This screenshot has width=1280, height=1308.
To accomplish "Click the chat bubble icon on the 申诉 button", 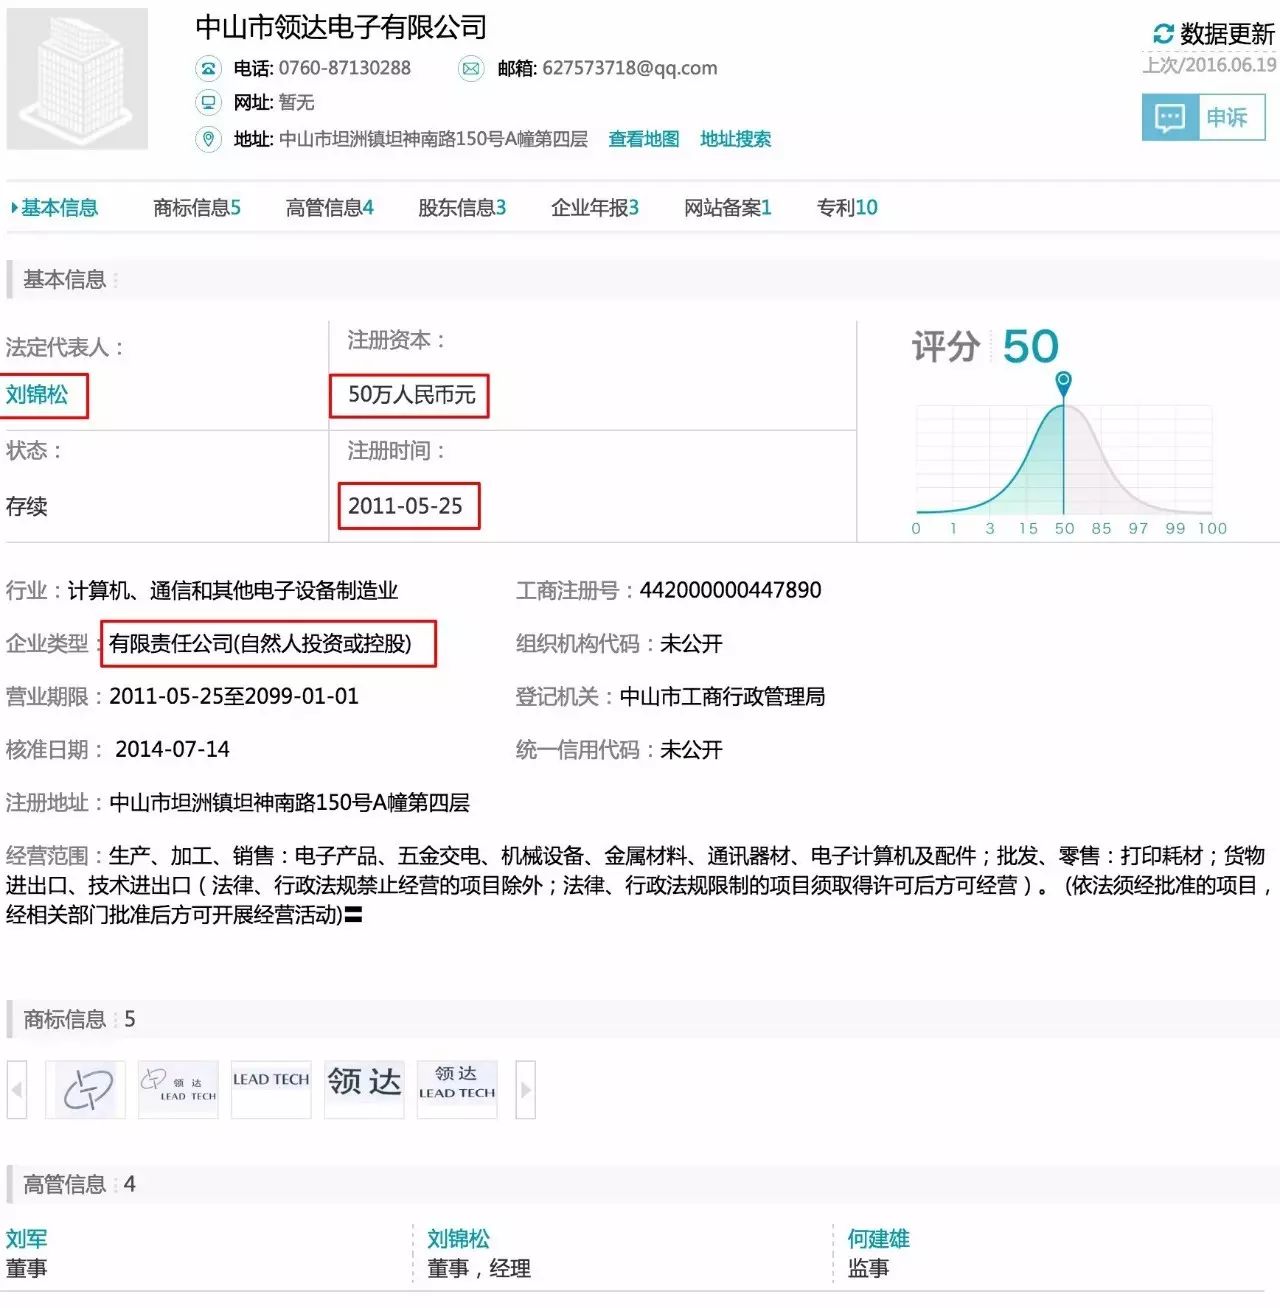I will [x=1168, y=117].
